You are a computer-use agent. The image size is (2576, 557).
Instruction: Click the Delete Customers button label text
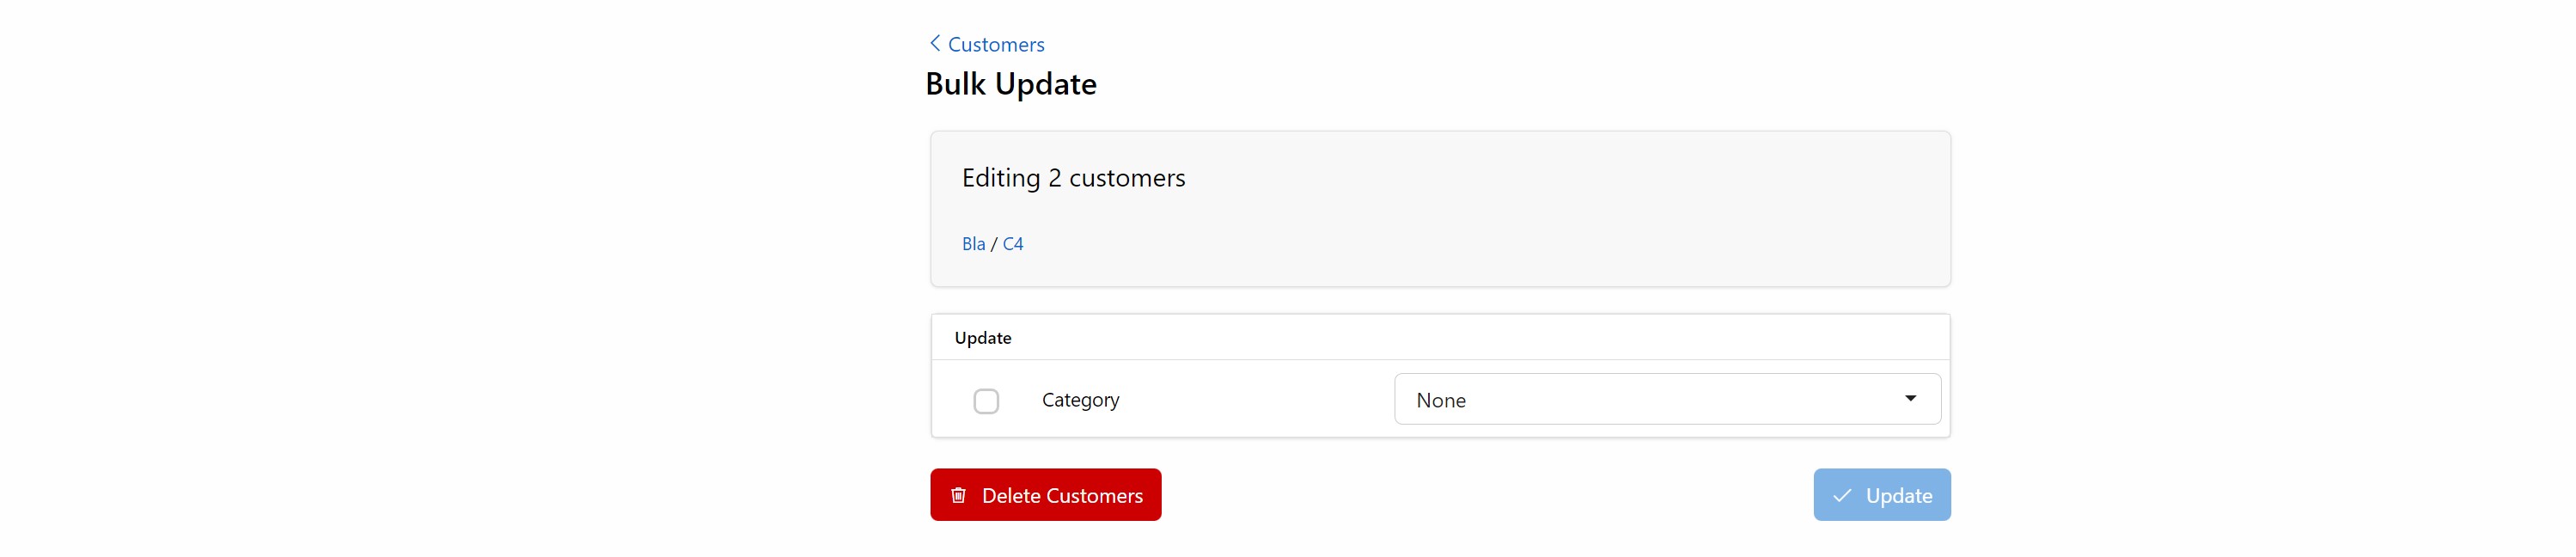pyautogui.click(x=1062, y=496)
